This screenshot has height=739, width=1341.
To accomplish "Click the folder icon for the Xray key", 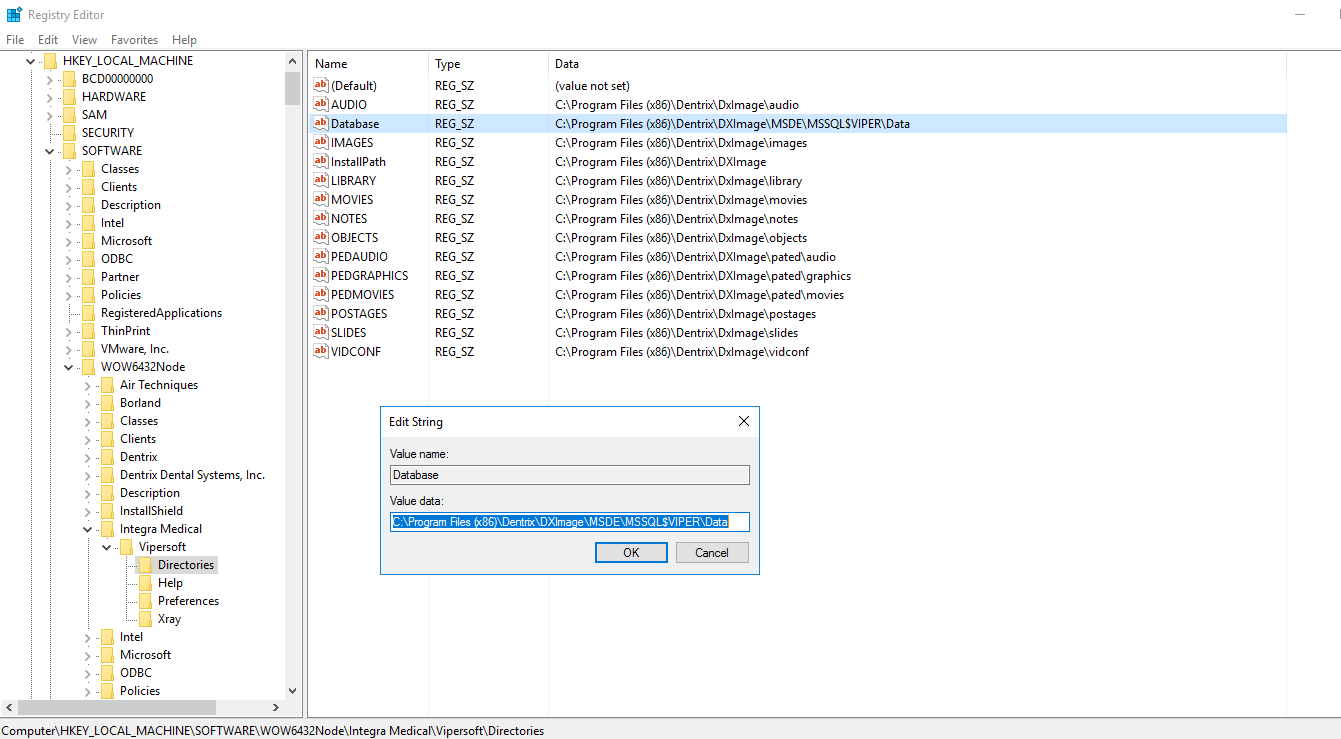I will [148, 618].
